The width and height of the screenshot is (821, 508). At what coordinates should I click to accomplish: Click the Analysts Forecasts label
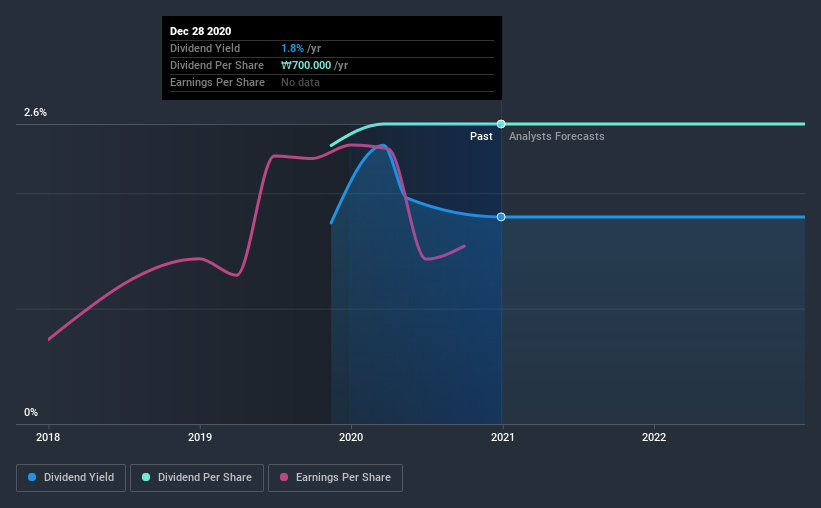tap(557, 136)
